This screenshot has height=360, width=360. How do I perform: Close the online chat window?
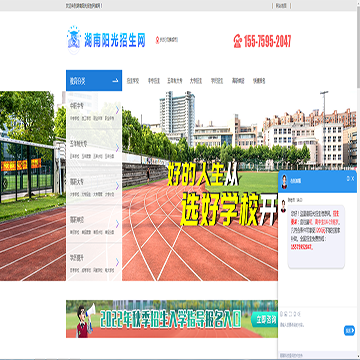pyautogui.click(x=353, y=179)
